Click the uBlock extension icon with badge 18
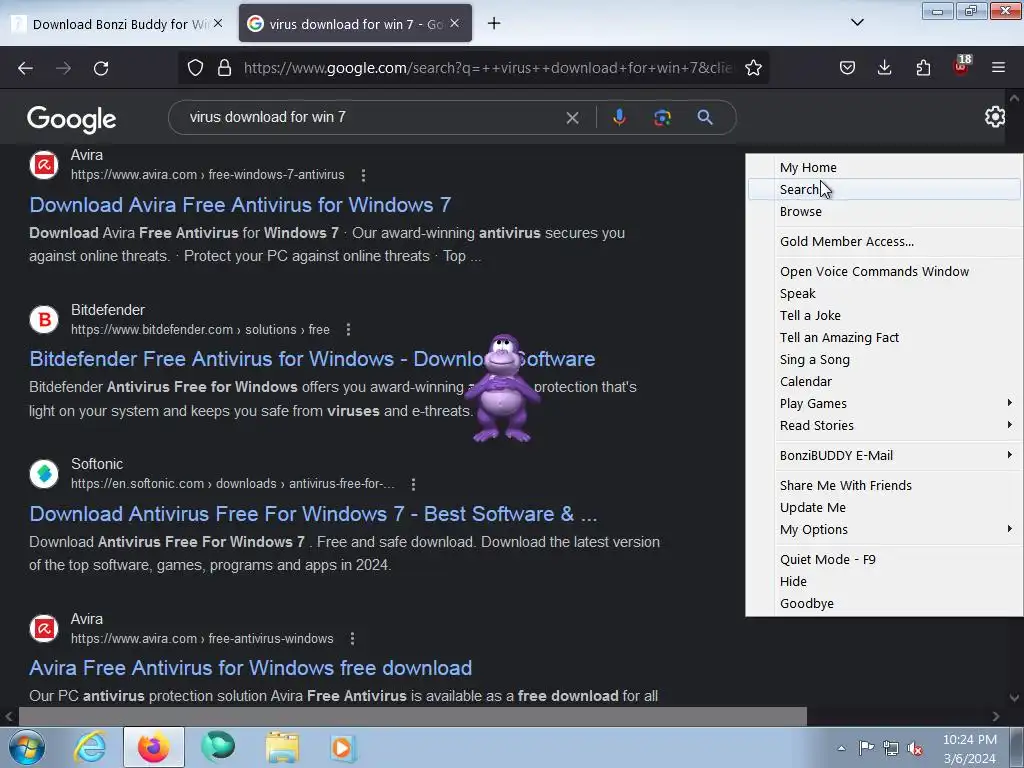Viewport: 1024px width, 768px height. coord(962,66)
